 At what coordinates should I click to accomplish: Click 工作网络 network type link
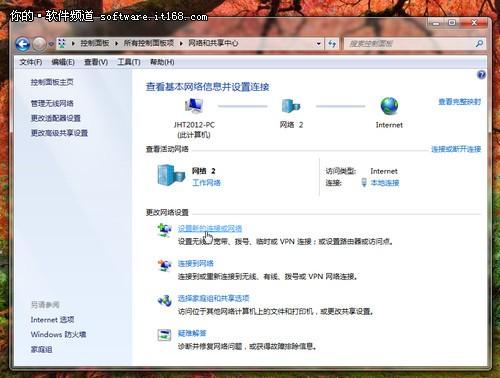coord(206,183)
